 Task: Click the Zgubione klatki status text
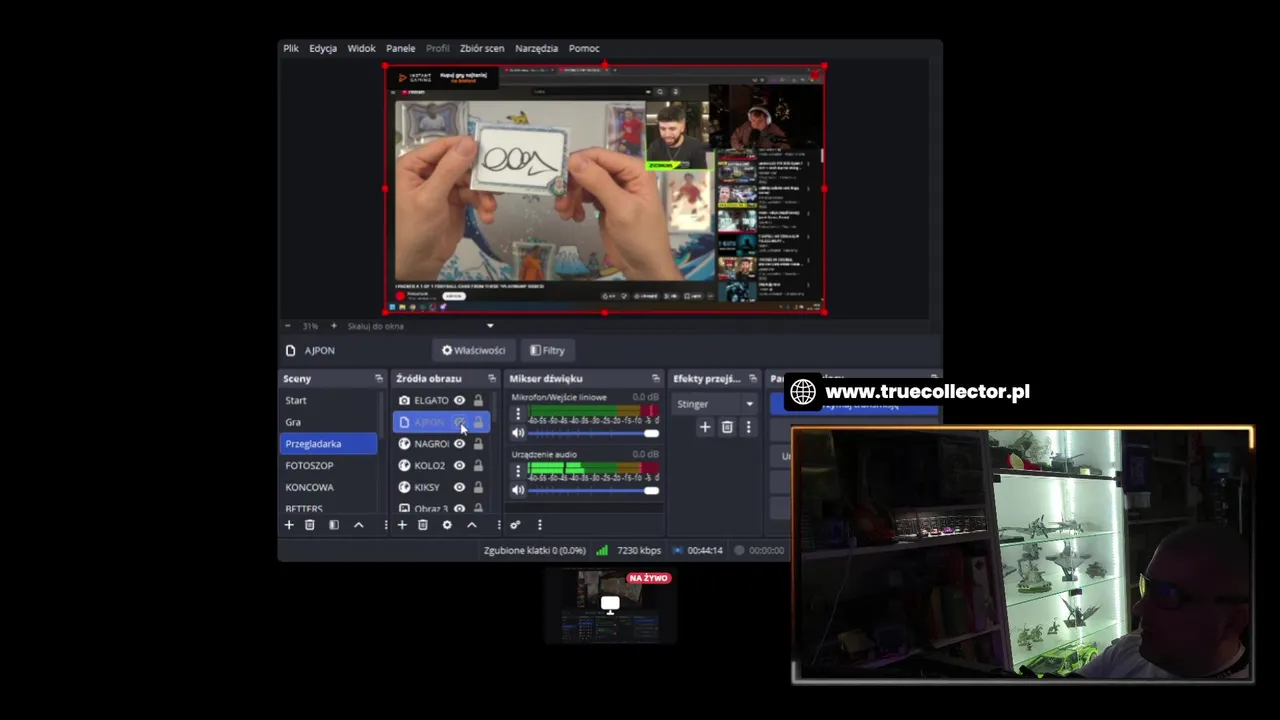click(535, 550)
